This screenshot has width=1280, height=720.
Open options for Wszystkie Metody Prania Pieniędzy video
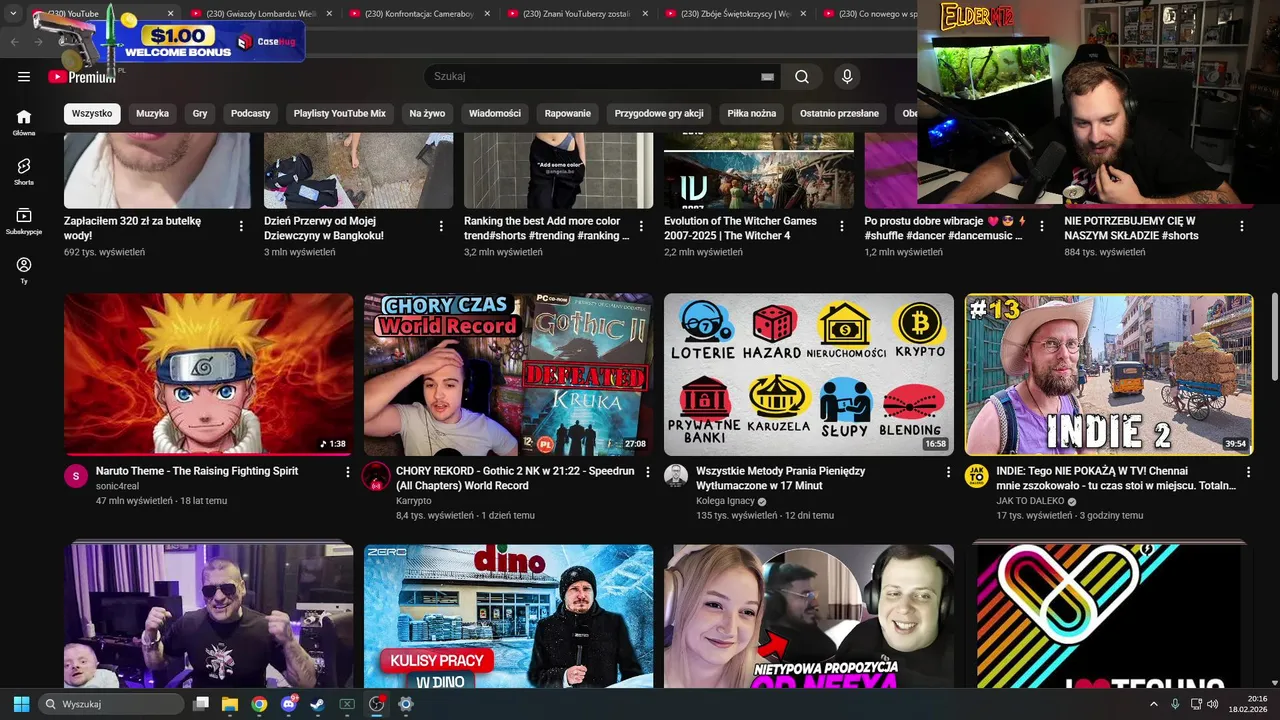click(x=948, y=472)
